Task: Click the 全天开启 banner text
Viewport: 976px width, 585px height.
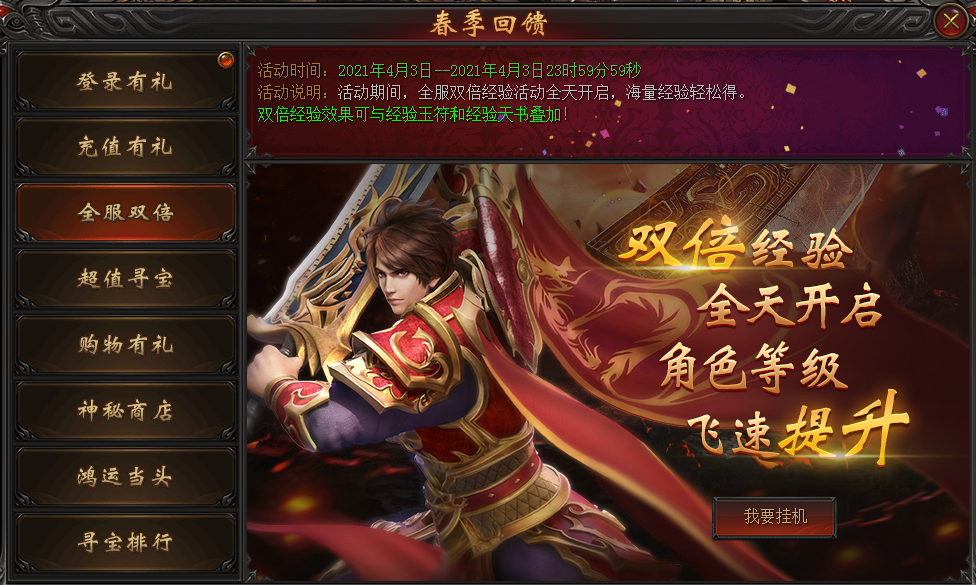Action: [x=789, y=306]
